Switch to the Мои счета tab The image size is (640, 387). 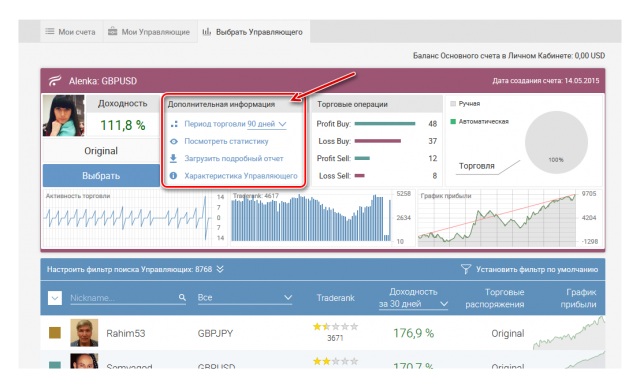pos(71,31)
